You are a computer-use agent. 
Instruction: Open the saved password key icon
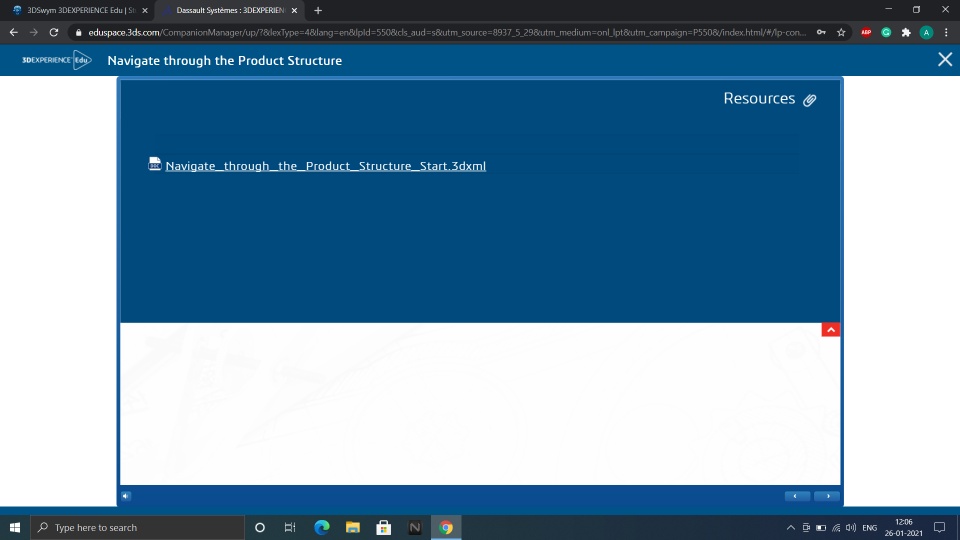click(821, 32)
